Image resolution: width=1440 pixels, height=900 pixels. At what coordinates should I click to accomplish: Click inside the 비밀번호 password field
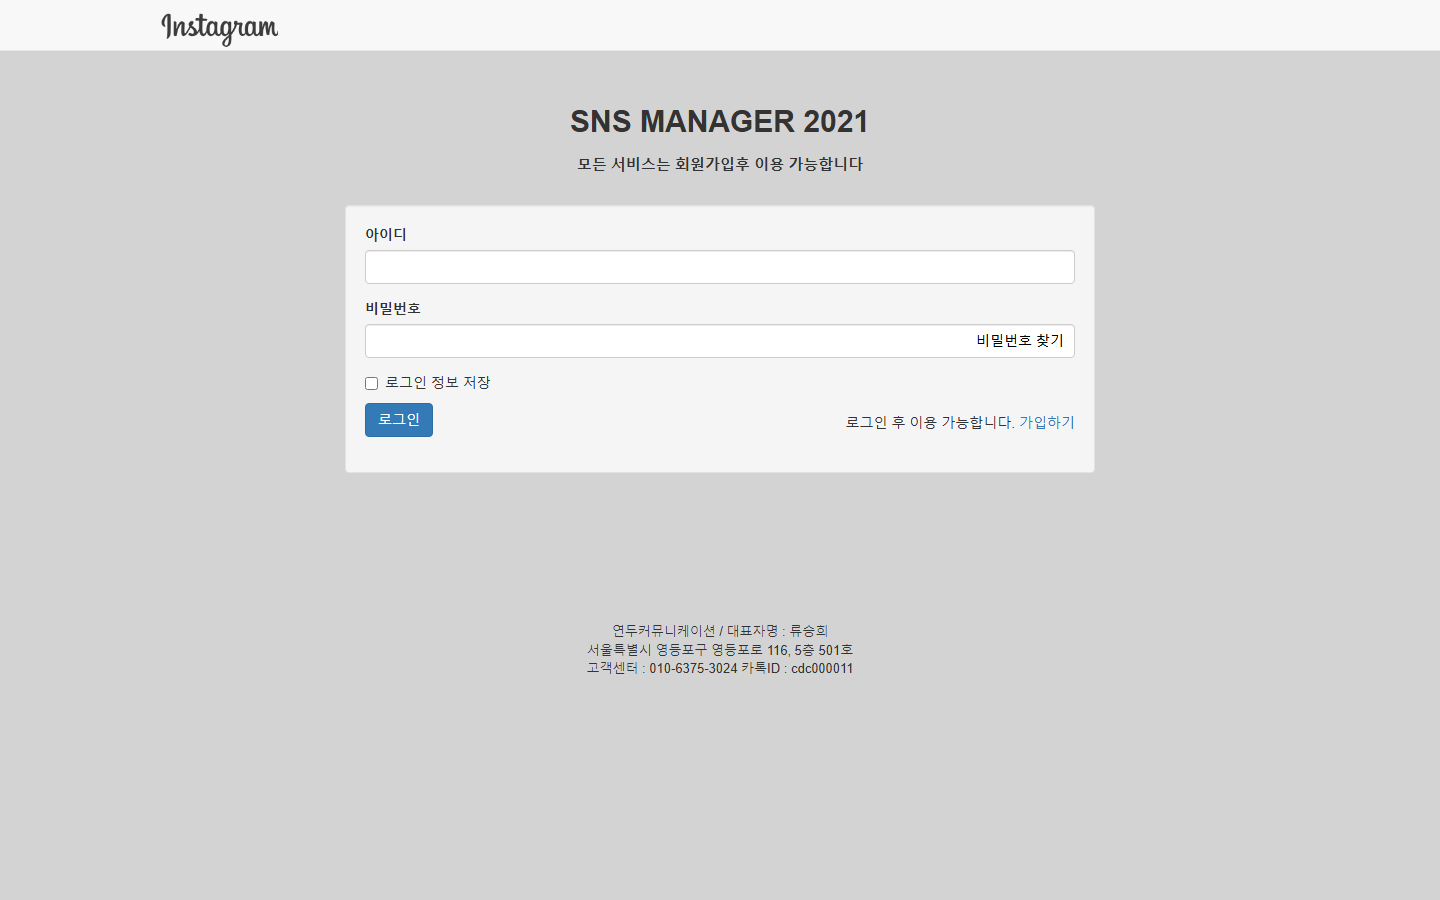coord(650,341)
